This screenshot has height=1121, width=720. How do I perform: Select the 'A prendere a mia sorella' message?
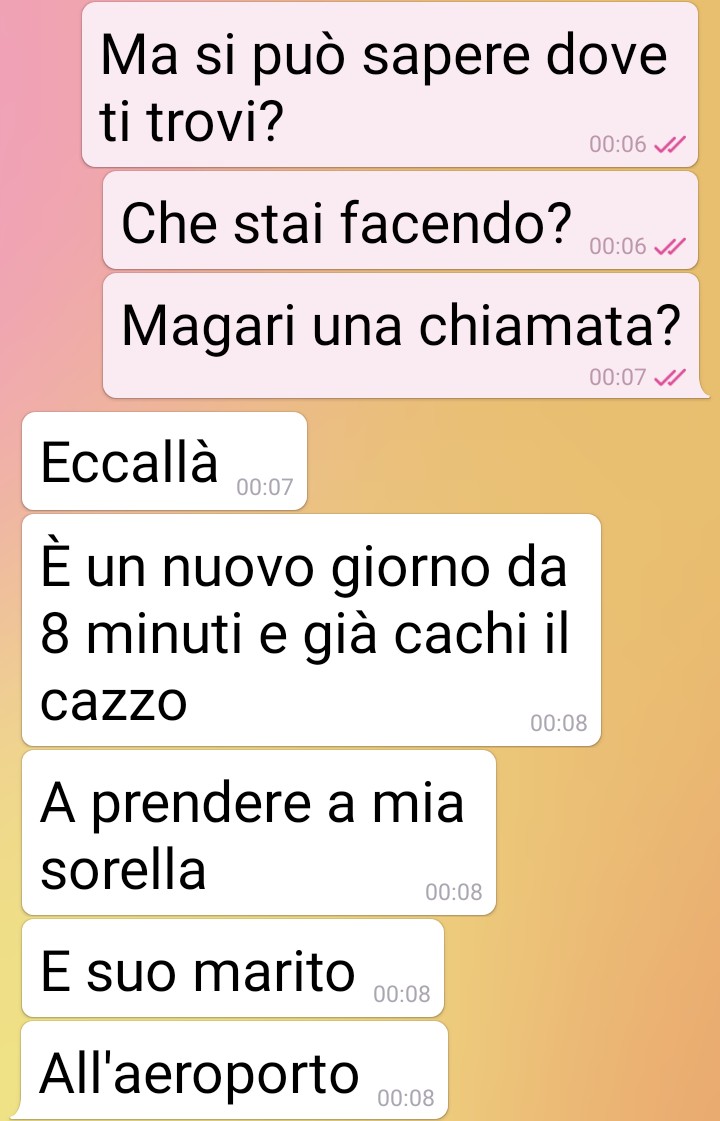[x=259, y=833]
